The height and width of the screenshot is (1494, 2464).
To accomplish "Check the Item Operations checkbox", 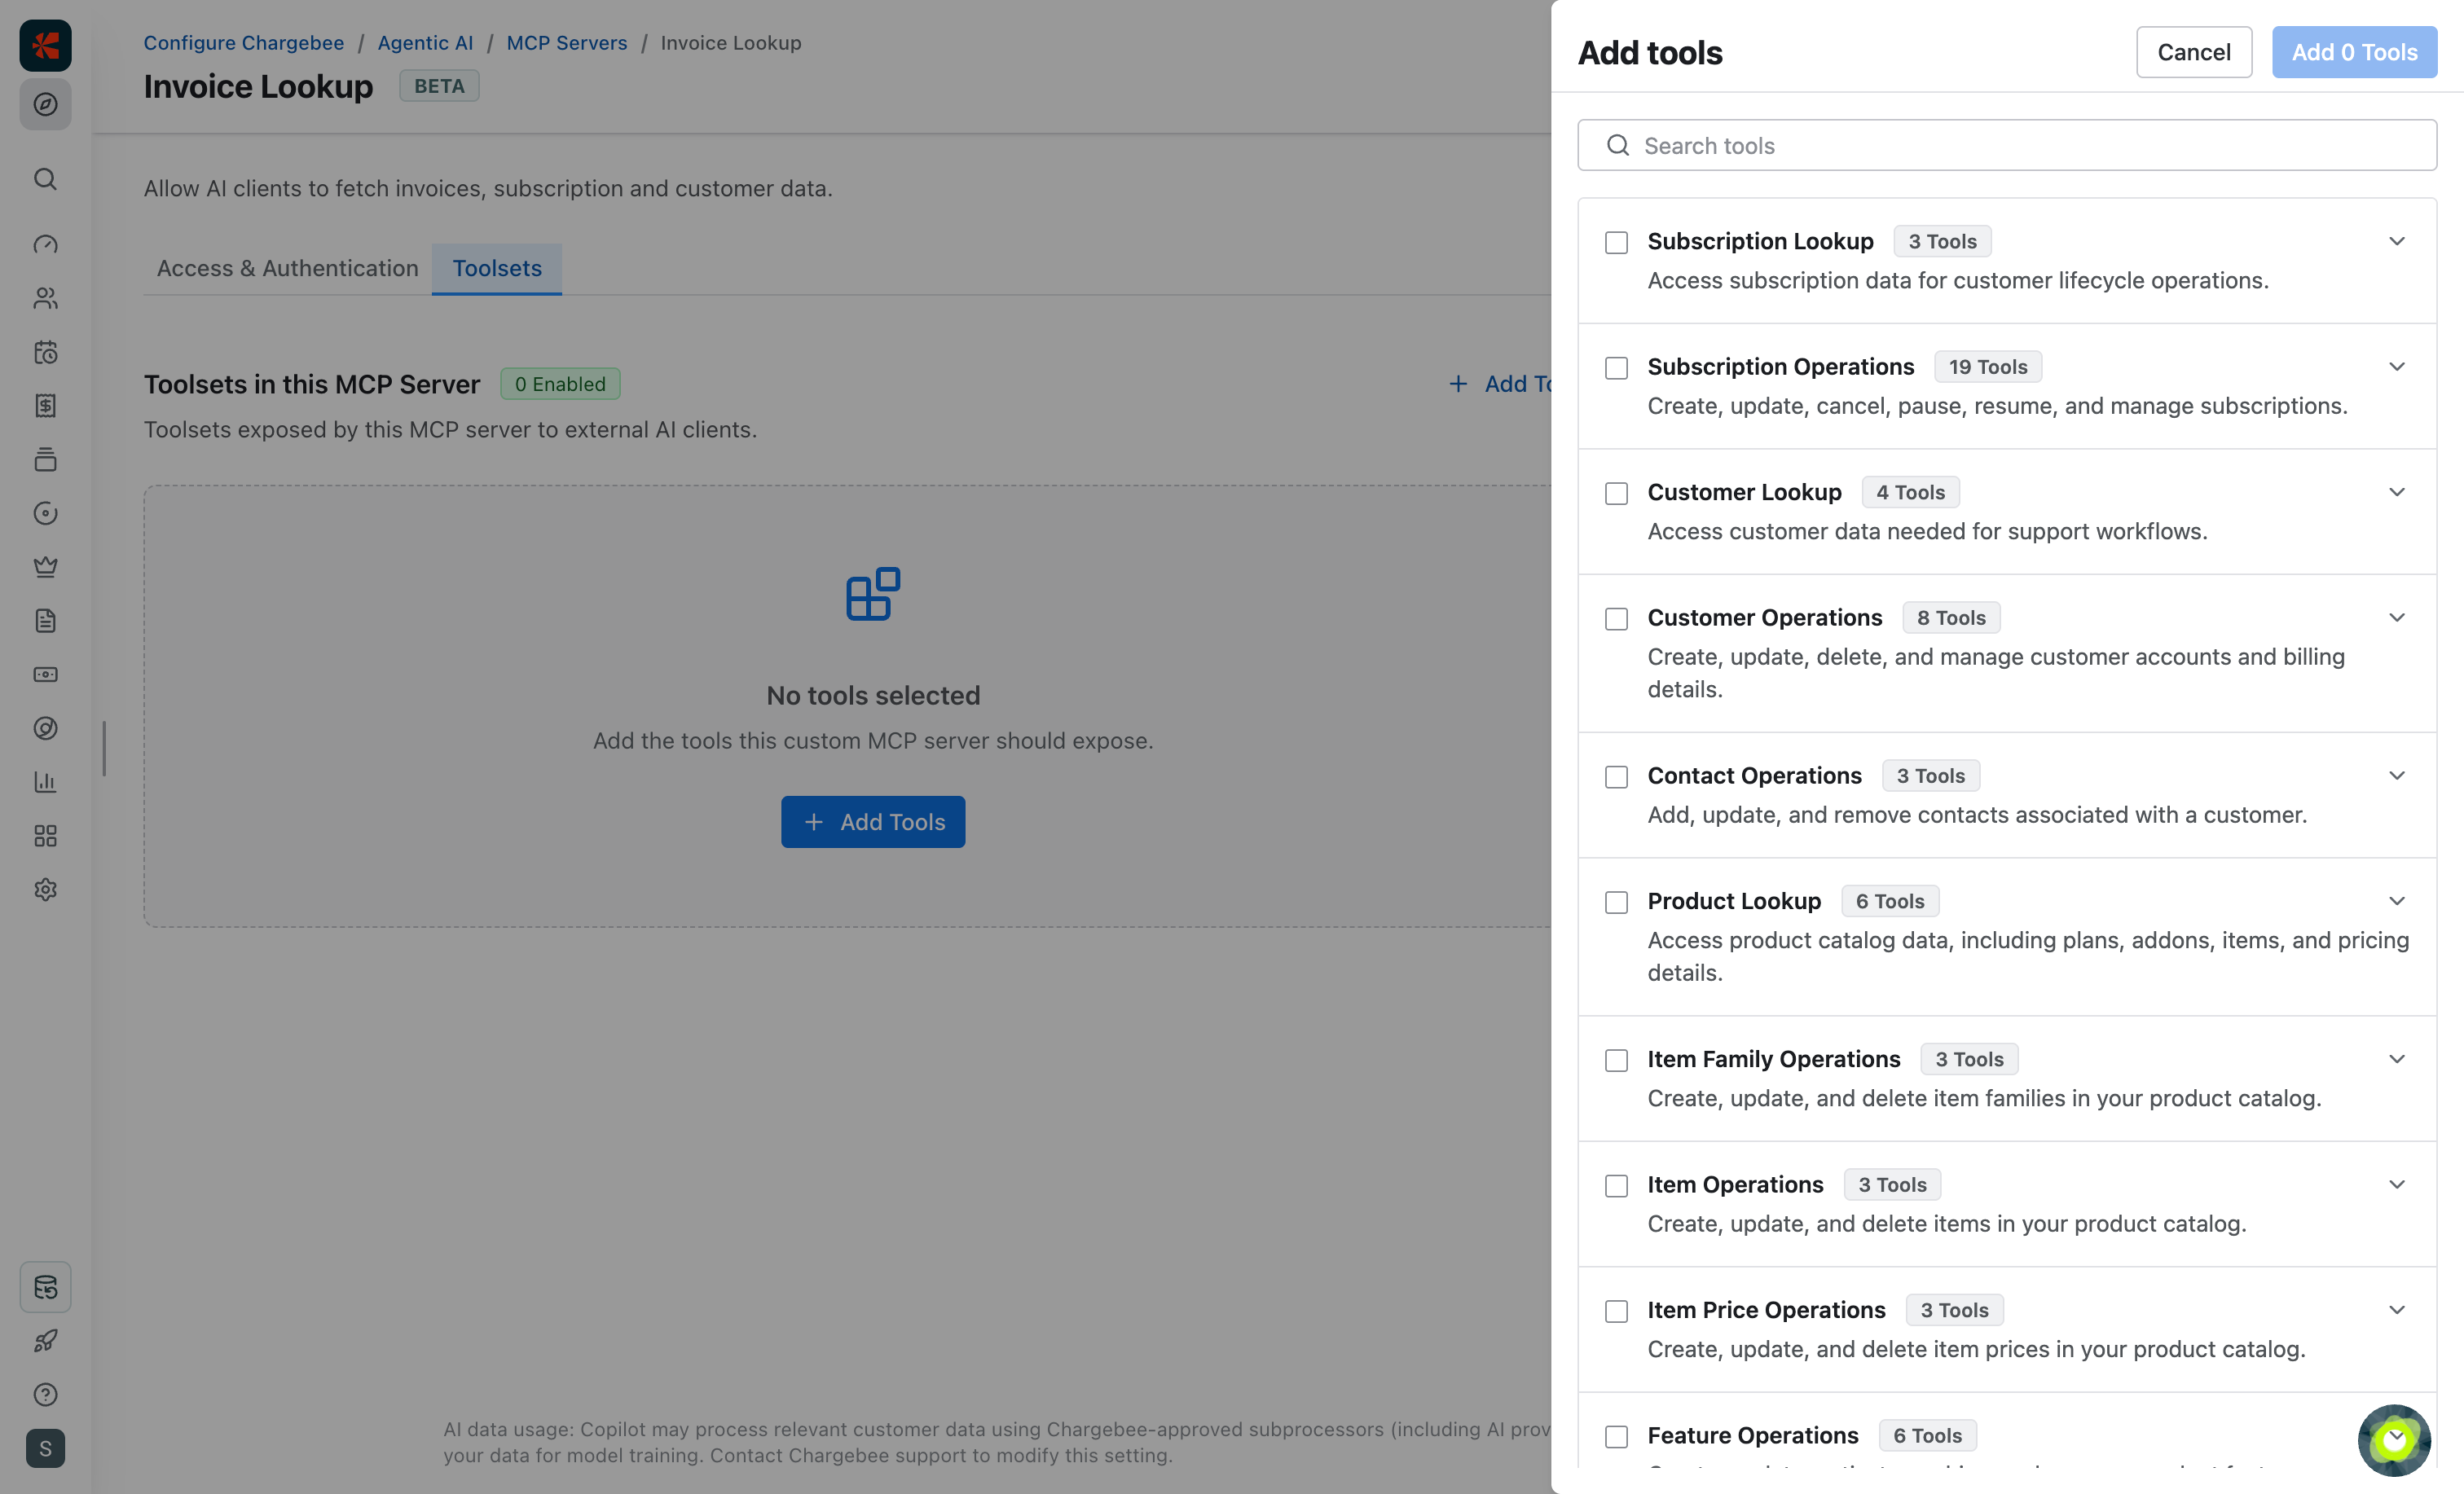I will click(x=1616, y=1186).
